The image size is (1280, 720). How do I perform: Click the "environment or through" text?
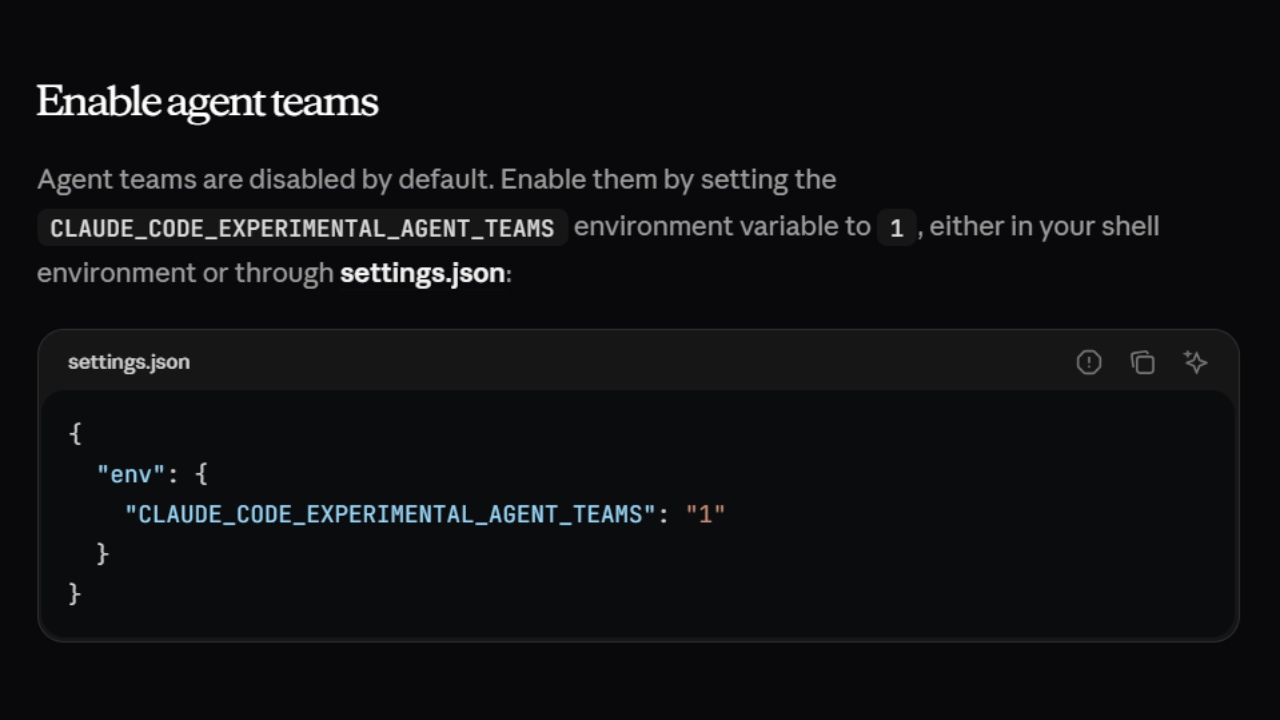185,273
